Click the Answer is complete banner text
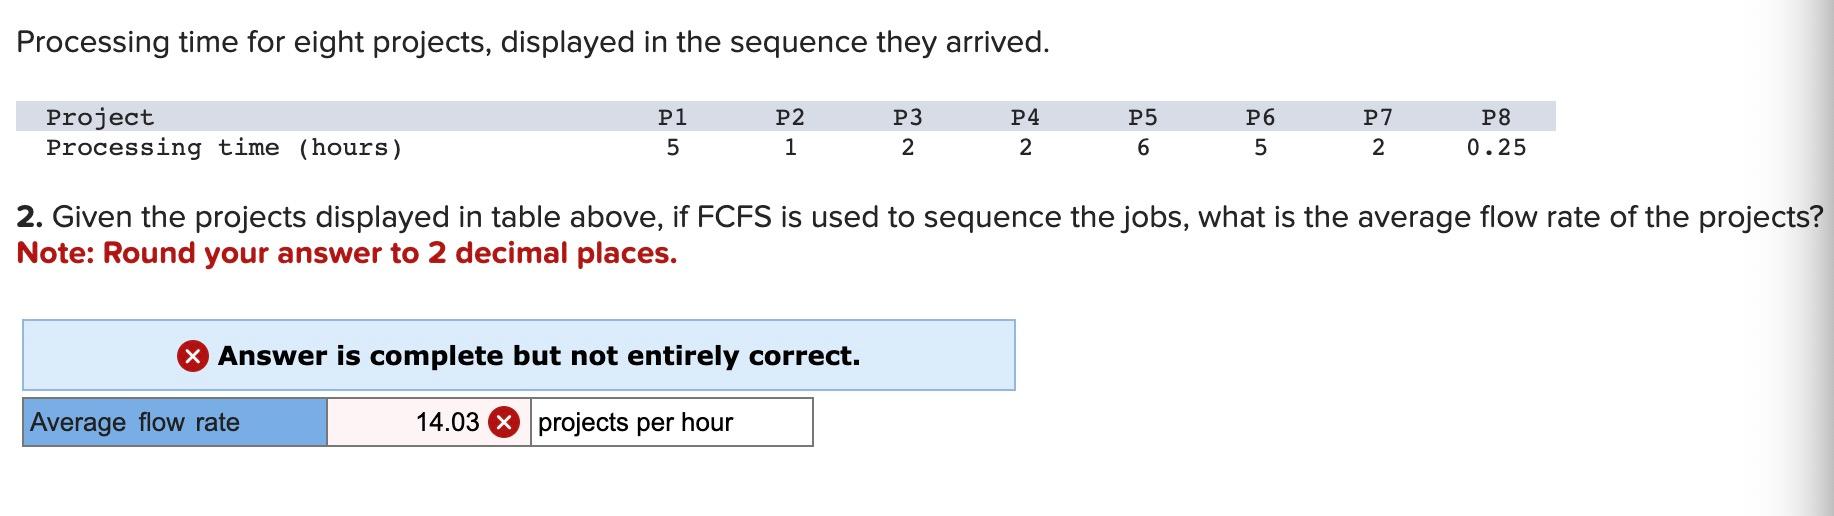 [x=539, y=356]
